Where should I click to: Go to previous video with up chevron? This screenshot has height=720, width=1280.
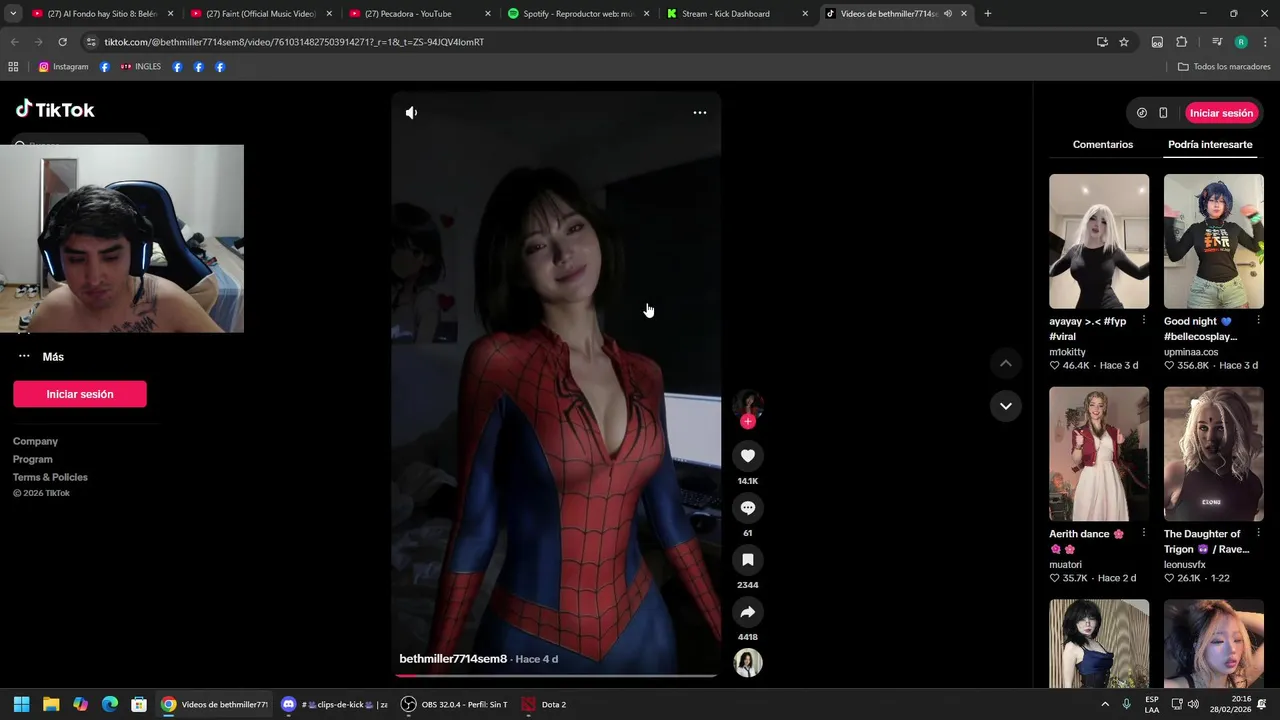pyautogui.click(x=1006, y=364)
